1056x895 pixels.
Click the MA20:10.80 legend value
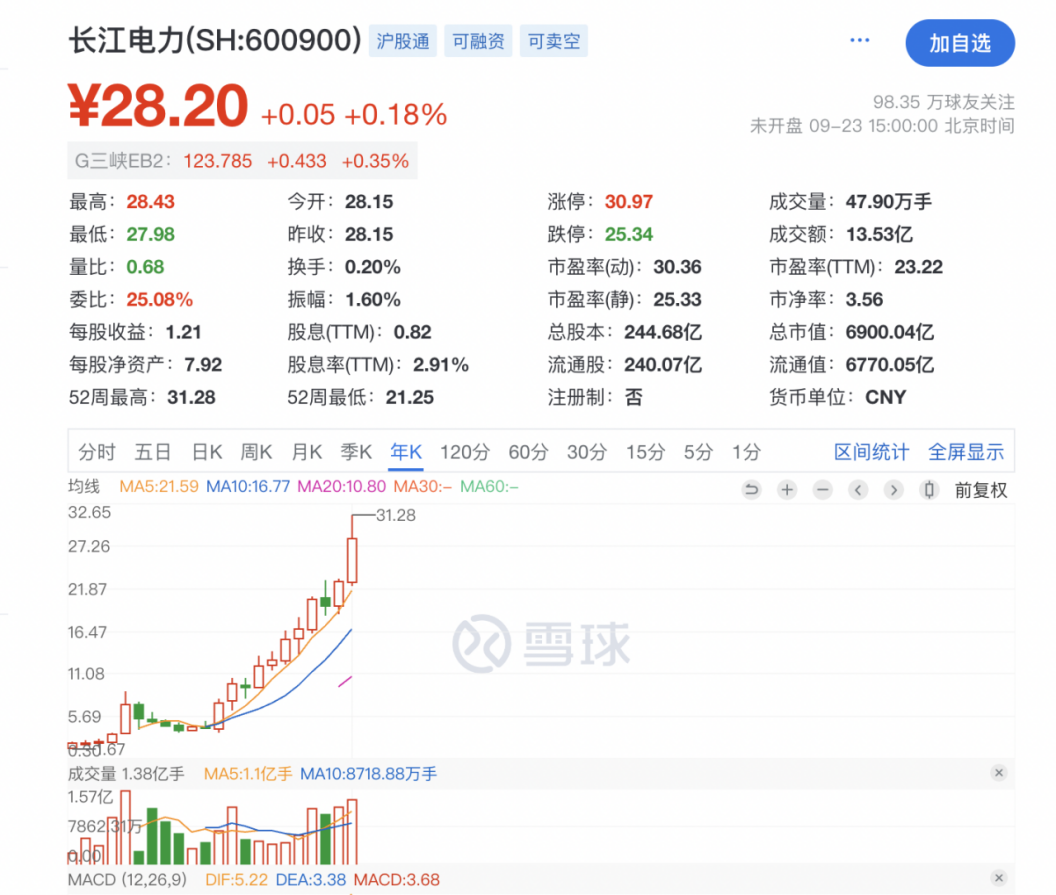341,486
